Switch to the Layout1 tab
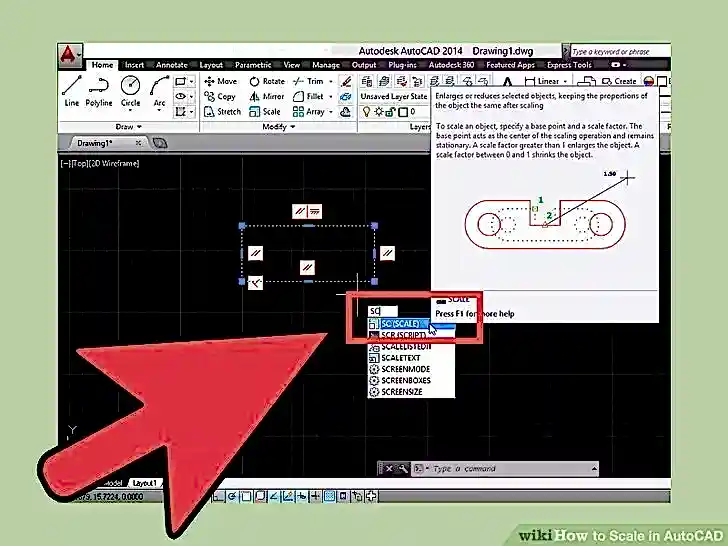 [x=144, y=483]
